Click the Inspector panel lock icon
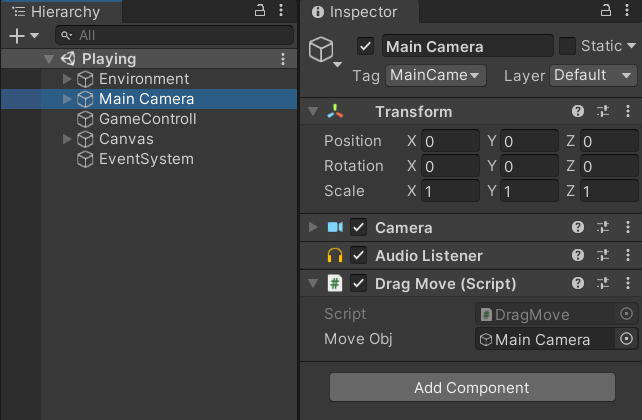The width and height of the screenshot is (642, 420). click(x=605, y=11)
